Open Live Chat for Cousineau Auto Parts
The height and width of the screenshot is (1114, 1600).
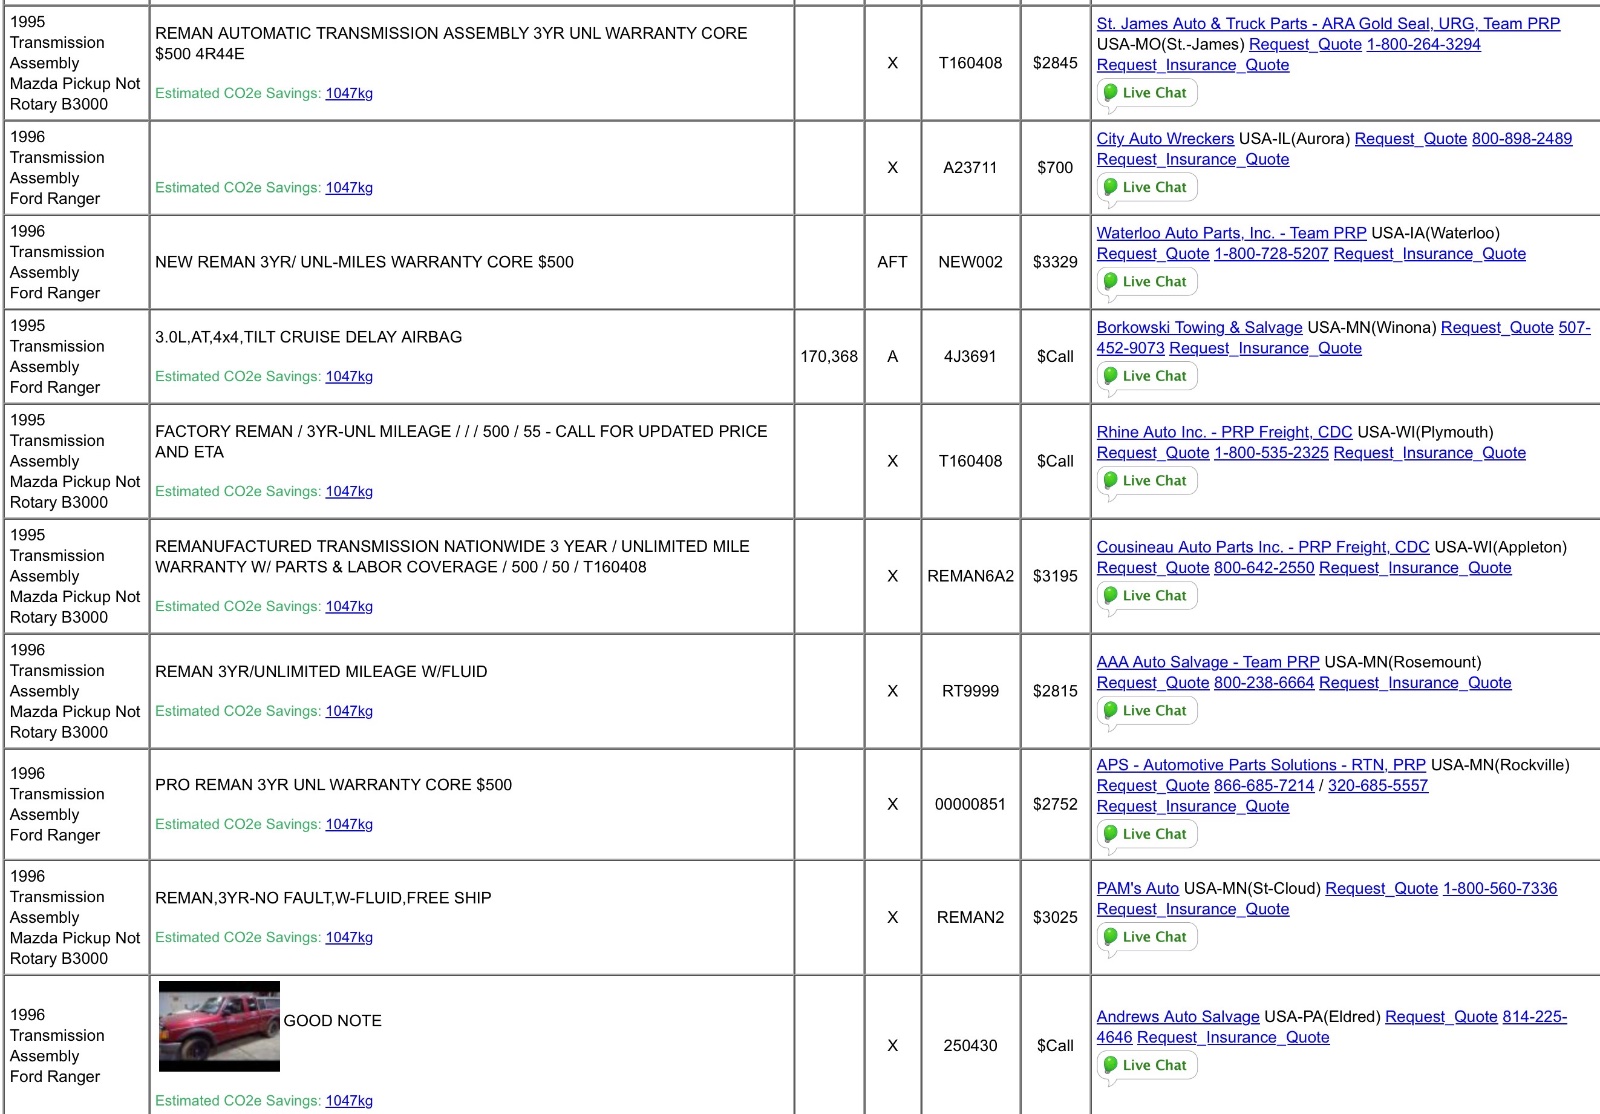point(1146,596)
